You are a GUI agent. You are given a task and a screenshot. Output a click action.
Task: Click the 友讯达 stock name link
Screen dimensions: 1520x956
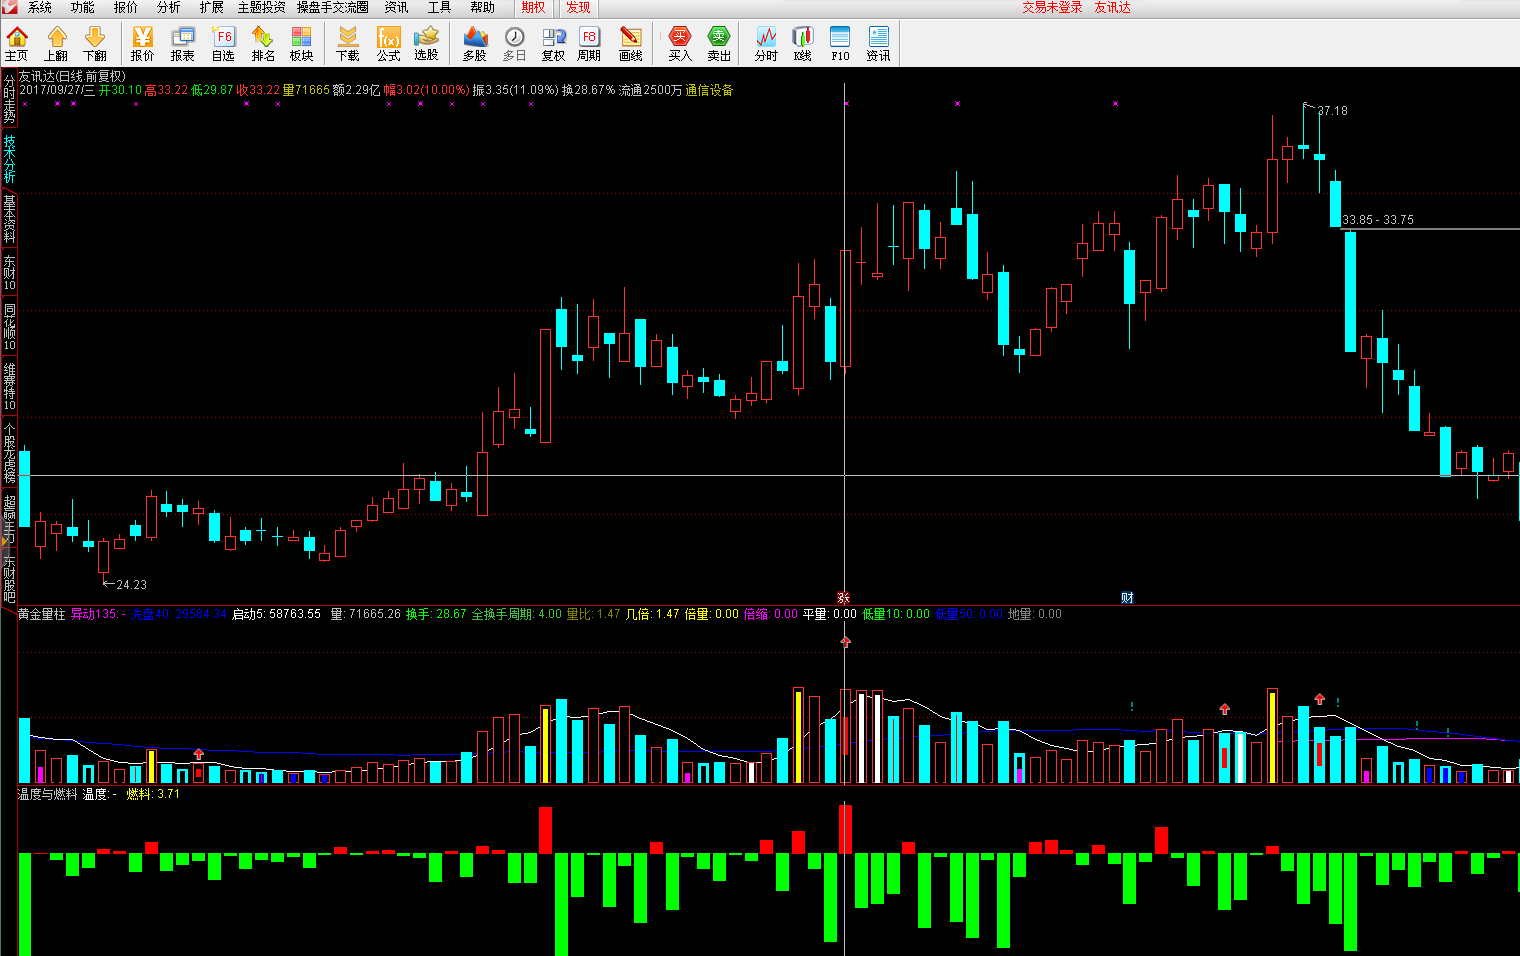(1112, 7)
